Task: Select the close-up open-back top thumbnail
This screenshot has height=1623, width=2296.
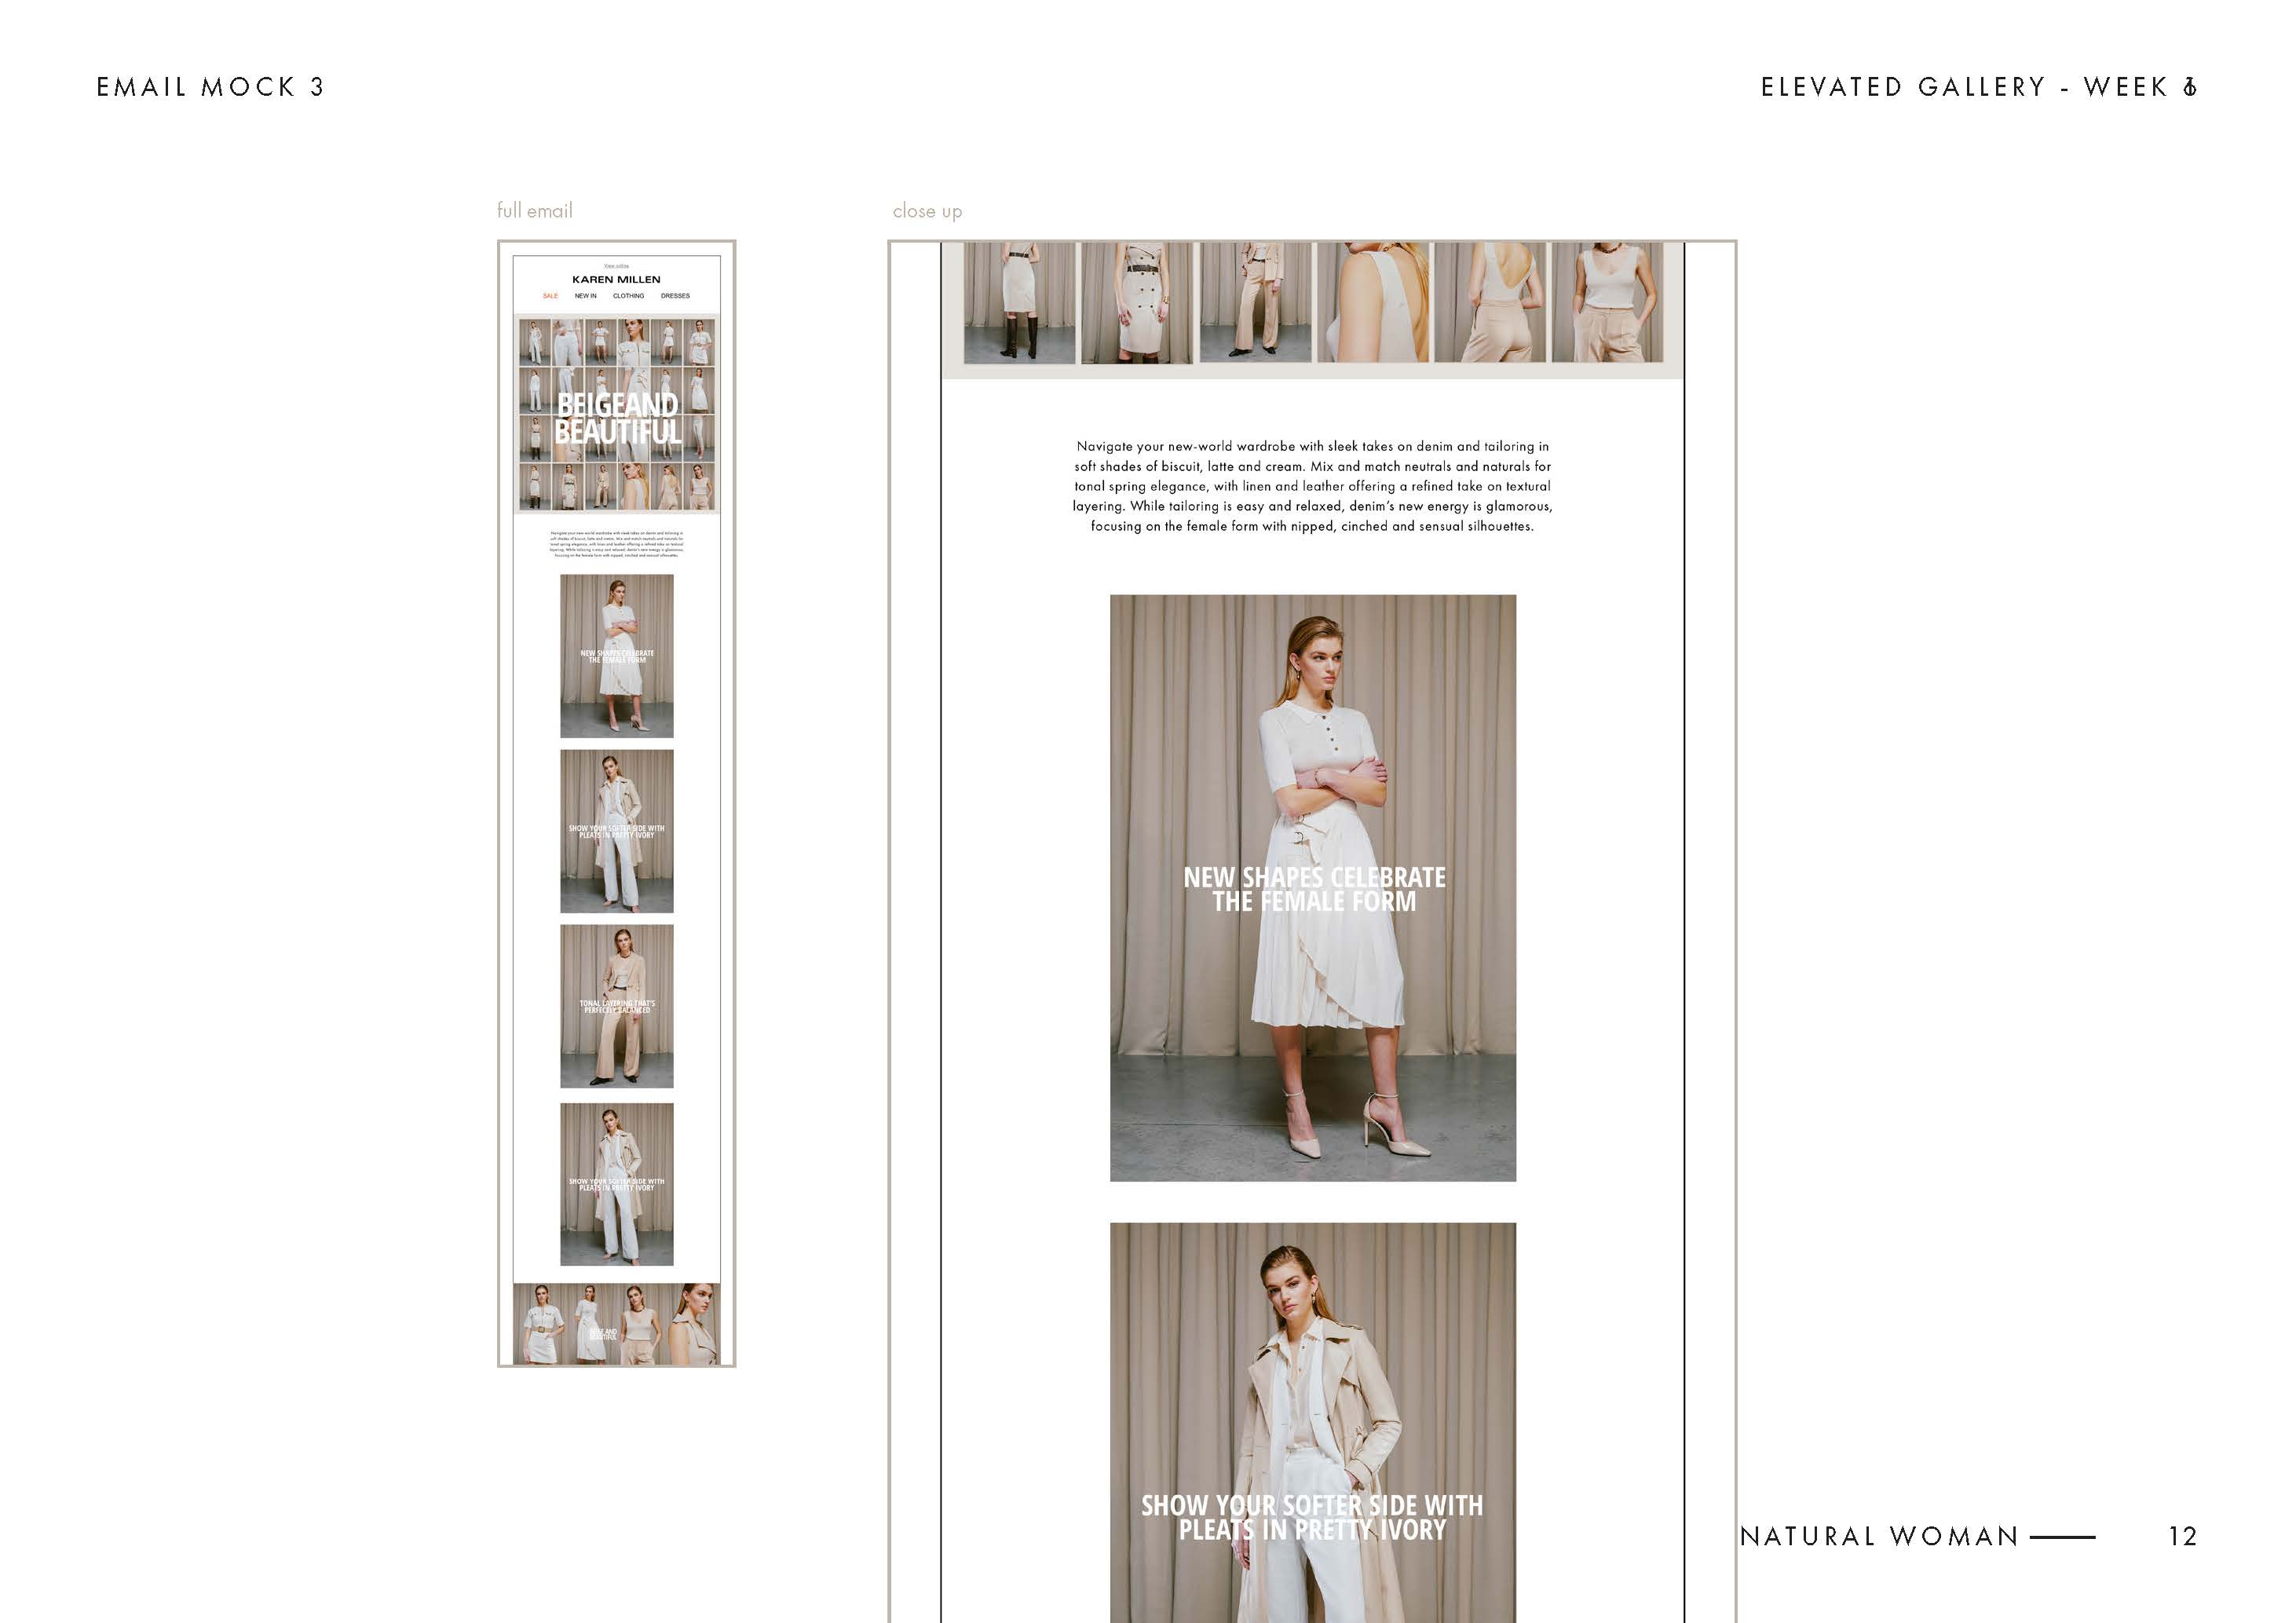Action: click(1490, 303)
